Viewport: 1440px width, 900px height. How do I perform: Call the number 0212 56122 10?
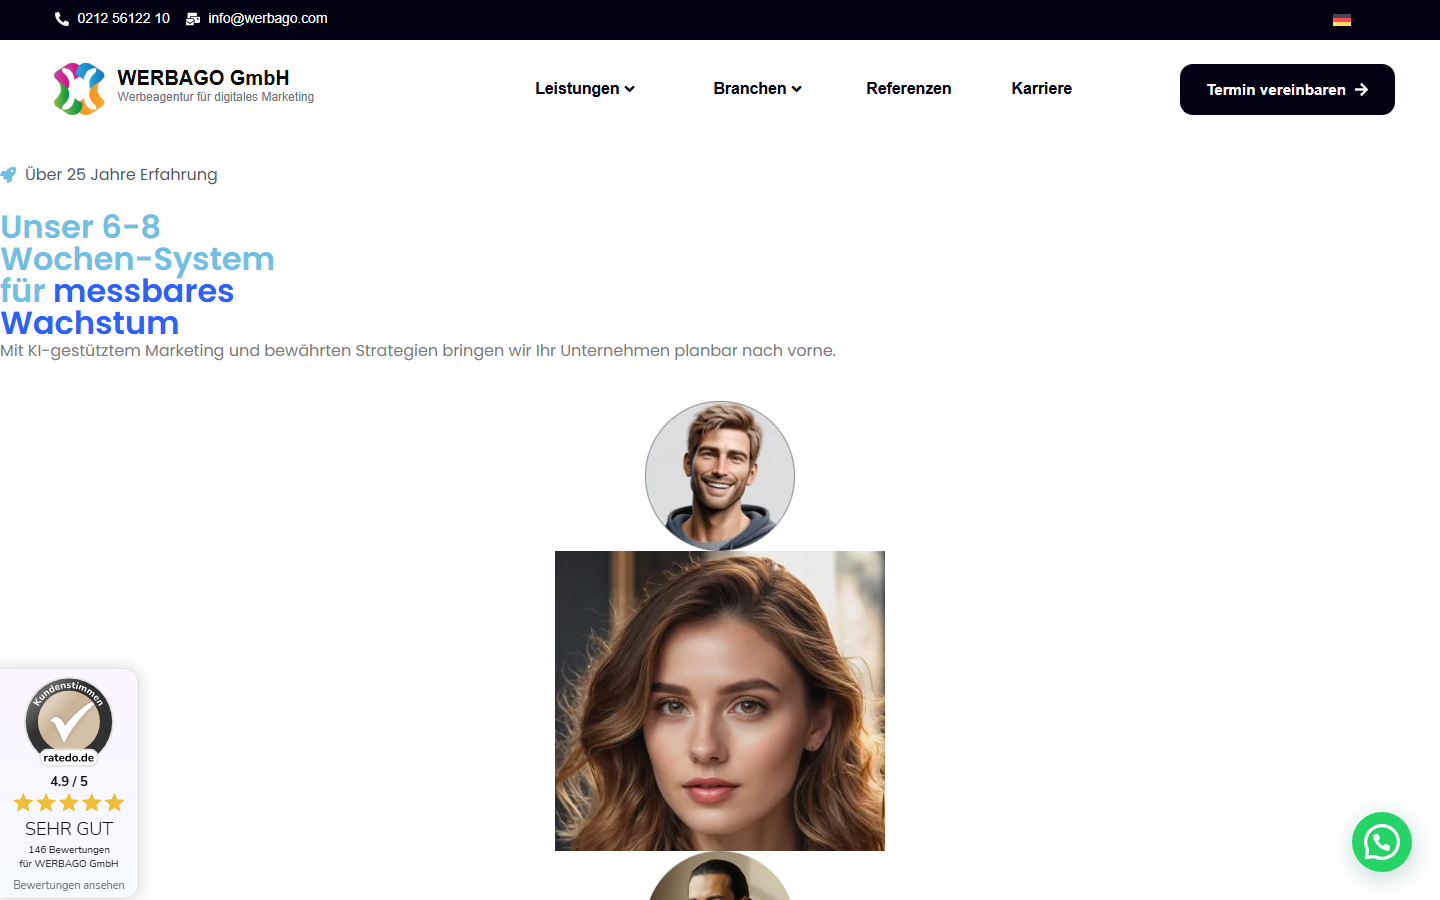[123, 18]
